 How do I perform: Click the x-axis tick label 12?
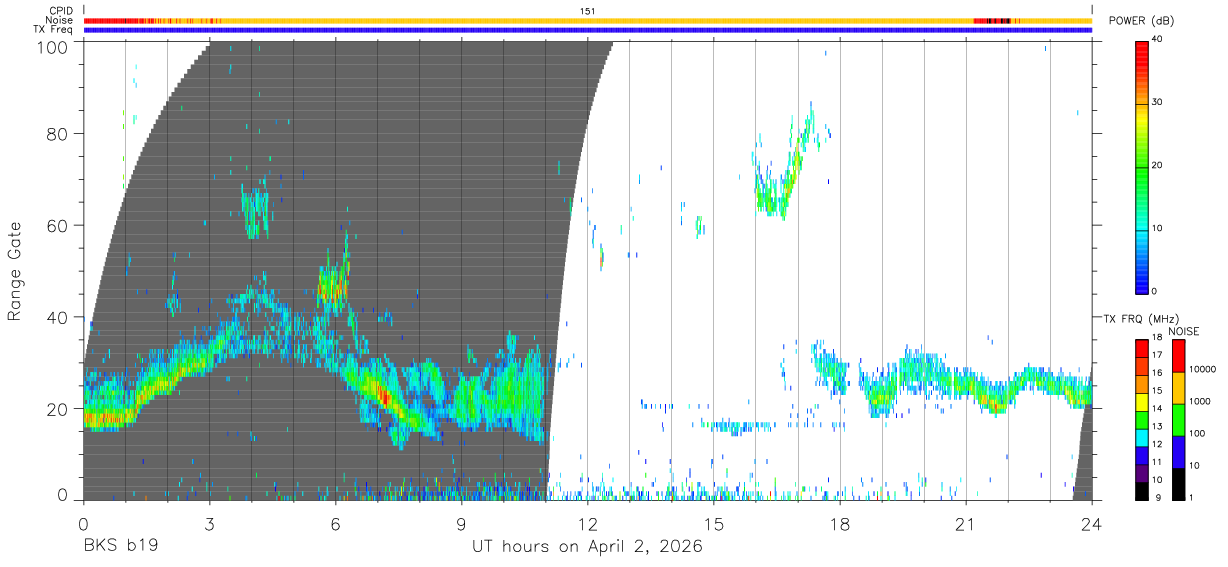pyautogui.click(x=587, y=523)
